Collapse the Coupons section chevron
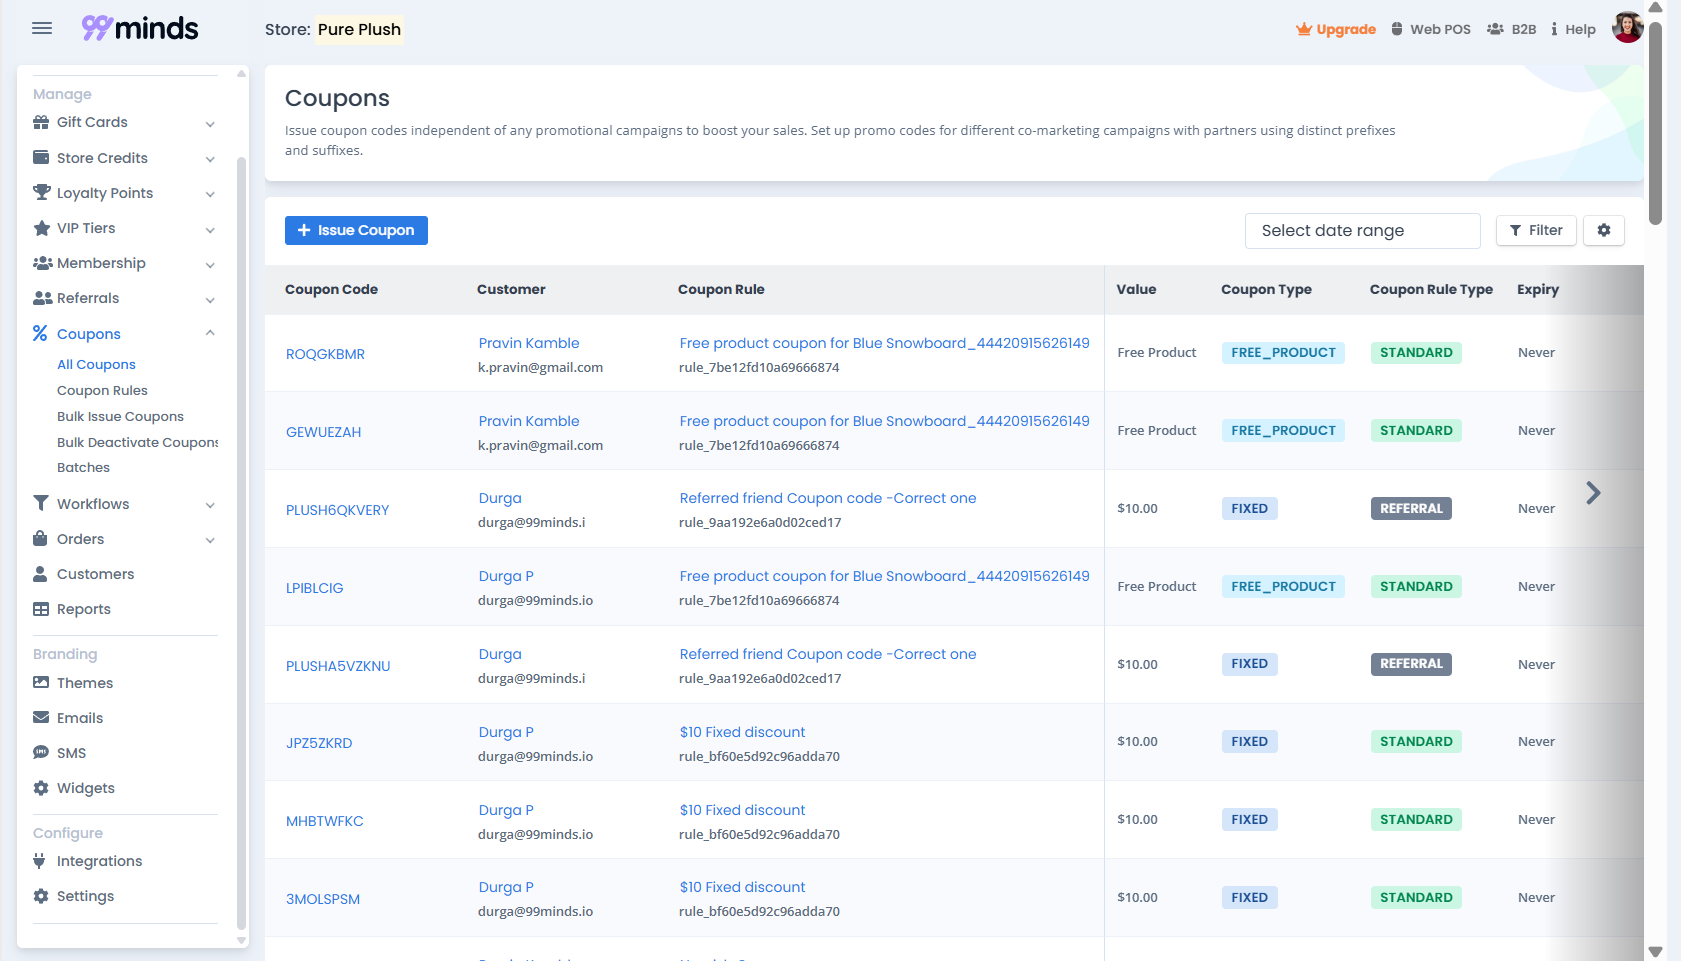Viewport: 1681px width, 961px height. point(210,333)
